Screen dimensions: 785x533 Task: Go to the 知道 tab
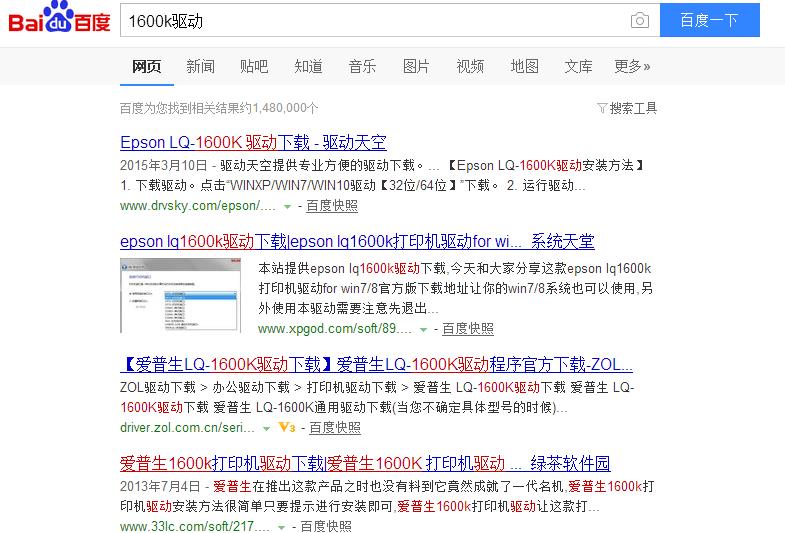pyautogui.click(x=308, y=66)
